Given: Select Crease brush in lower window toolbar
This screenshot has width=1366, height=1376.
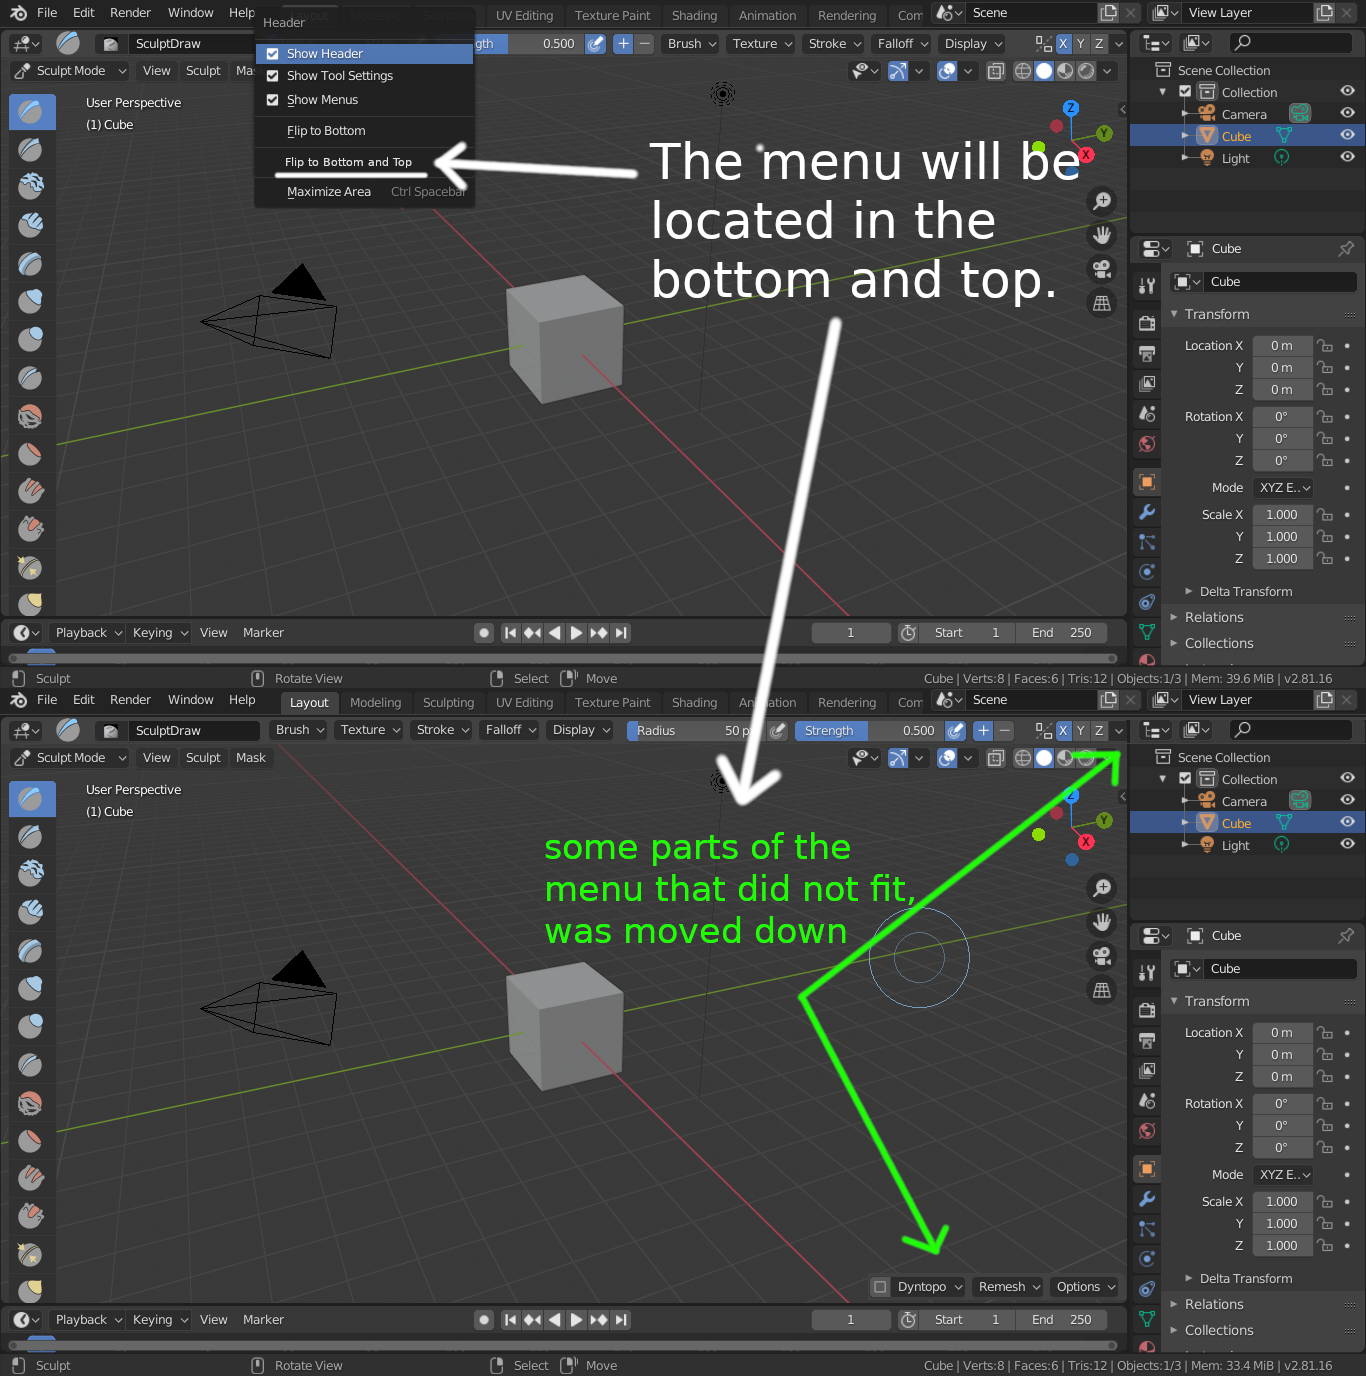Looking at the screenshot, I should click(31, 1064).
